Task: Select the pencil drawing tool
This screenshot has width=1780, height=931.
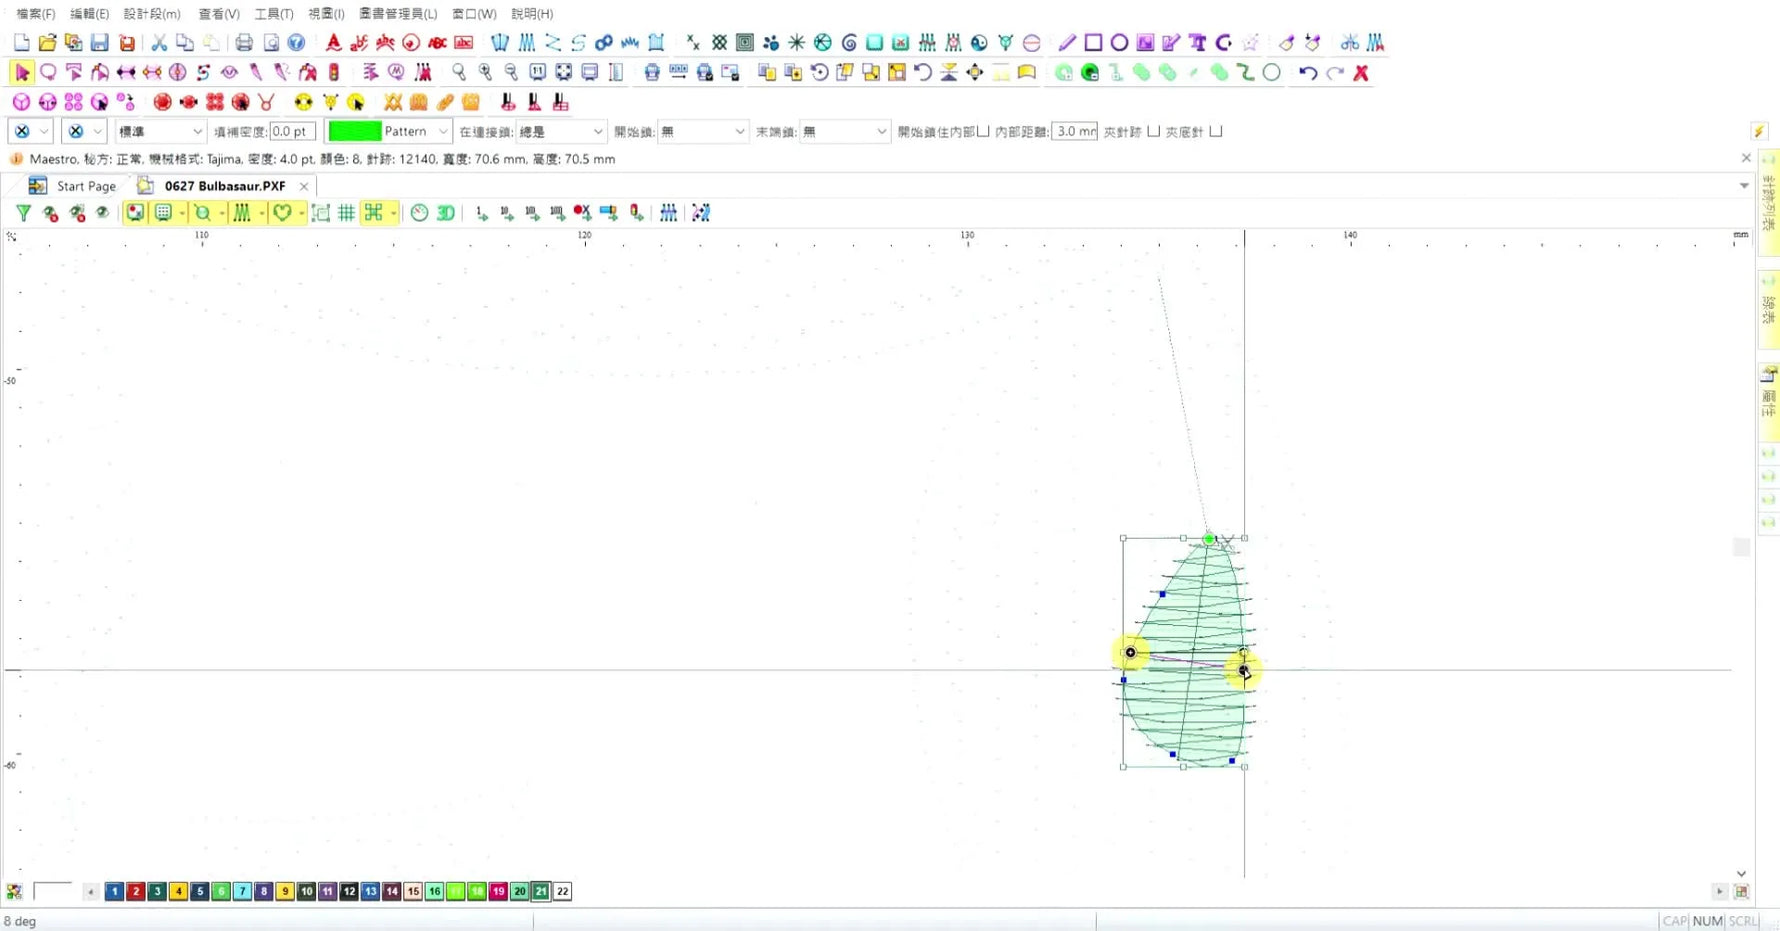Action: click(x=1067, y=42)
